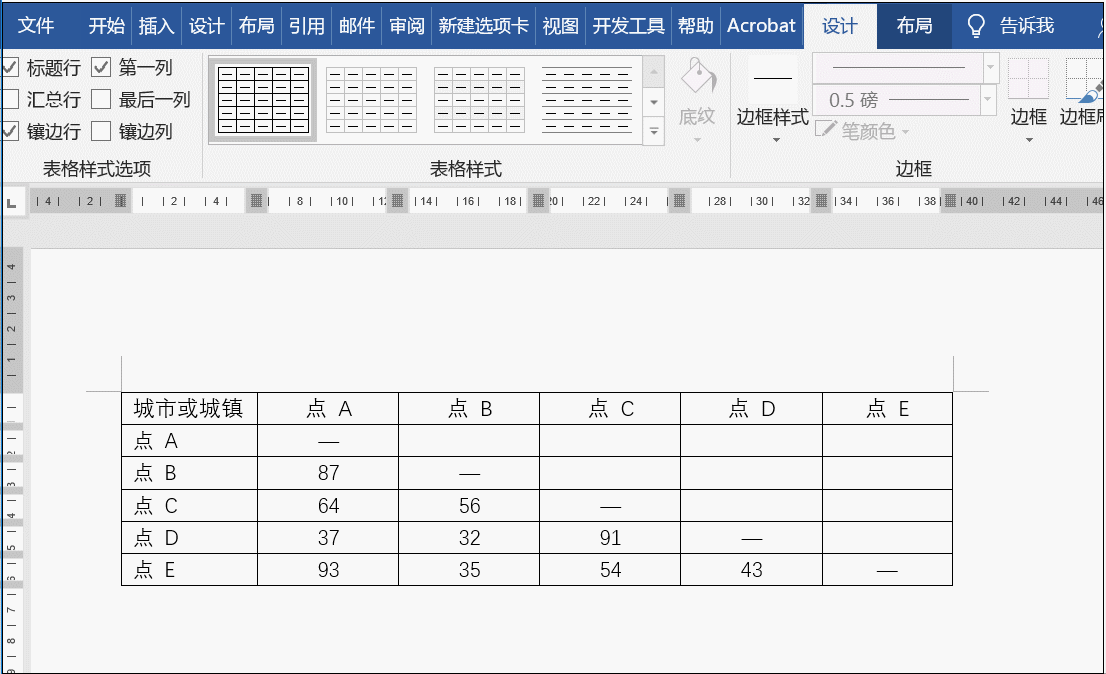Viewport: 1106px width, 674px height.
Task: Open the 帮助 tab
Action: point(695,26)
